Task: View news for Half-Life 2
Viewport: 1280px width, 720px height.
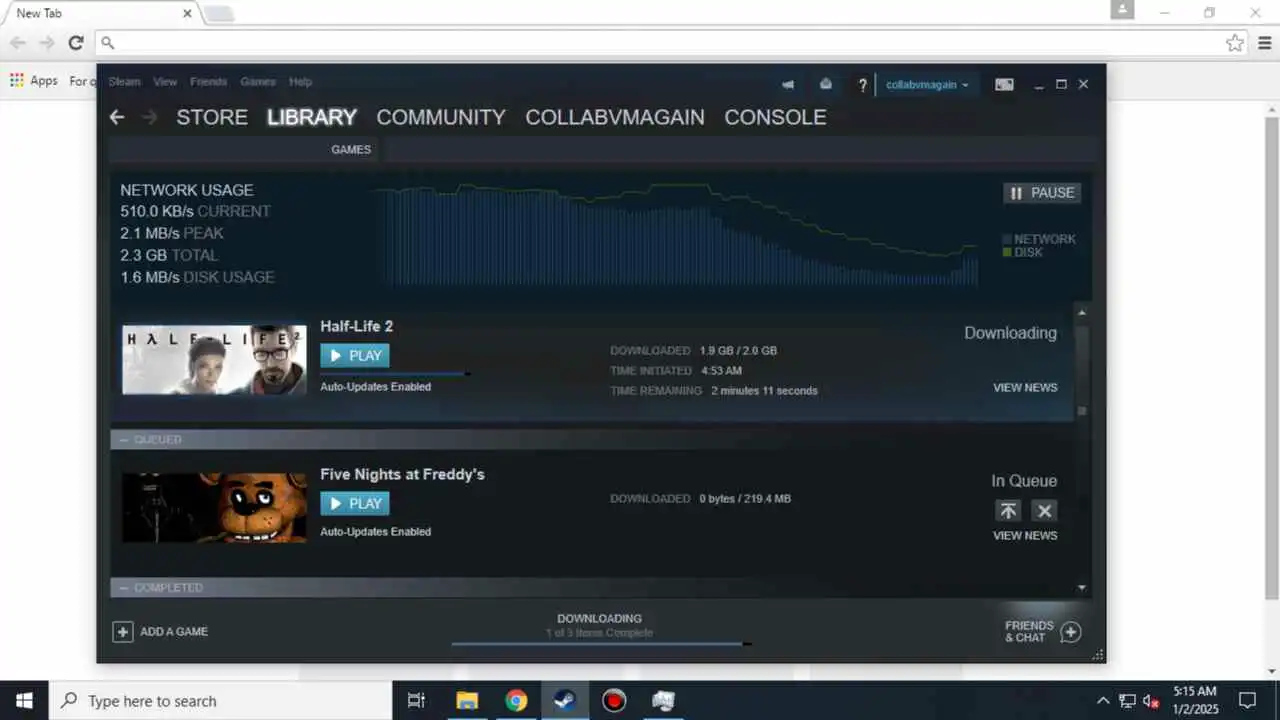Action: pyautogui.click(x=1025, y=388)
